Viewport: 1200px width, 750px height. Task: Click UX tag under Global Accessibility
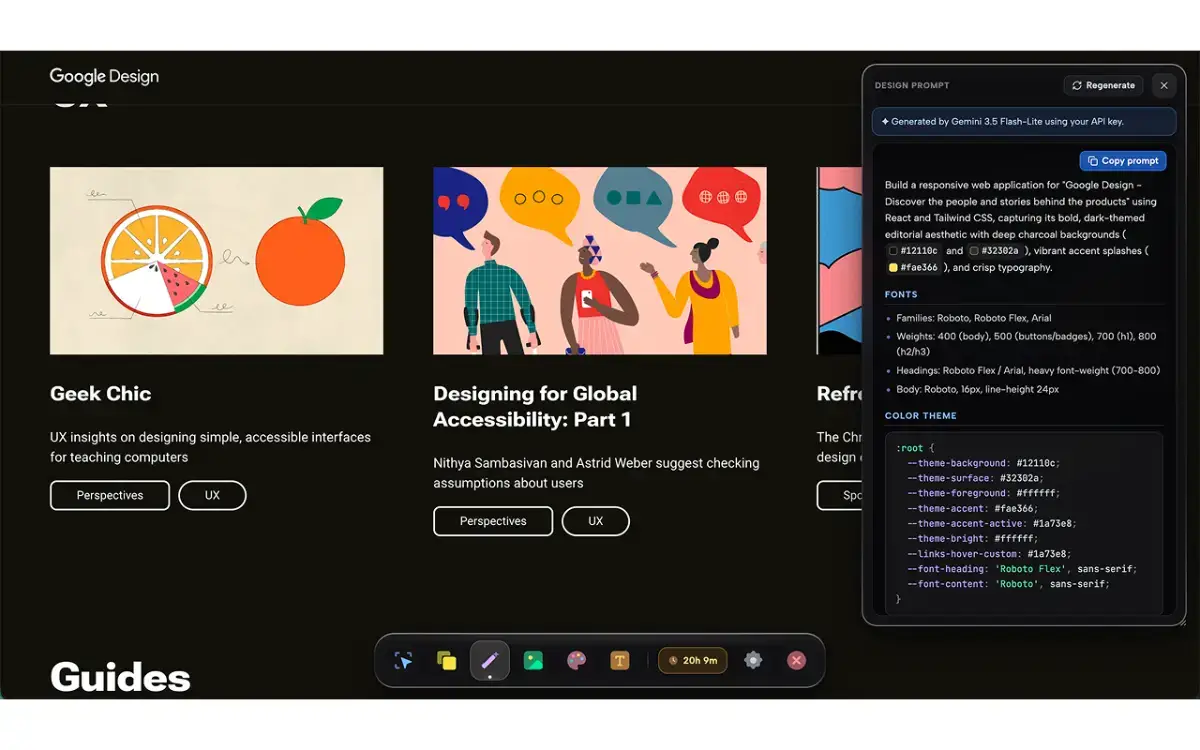596,521
